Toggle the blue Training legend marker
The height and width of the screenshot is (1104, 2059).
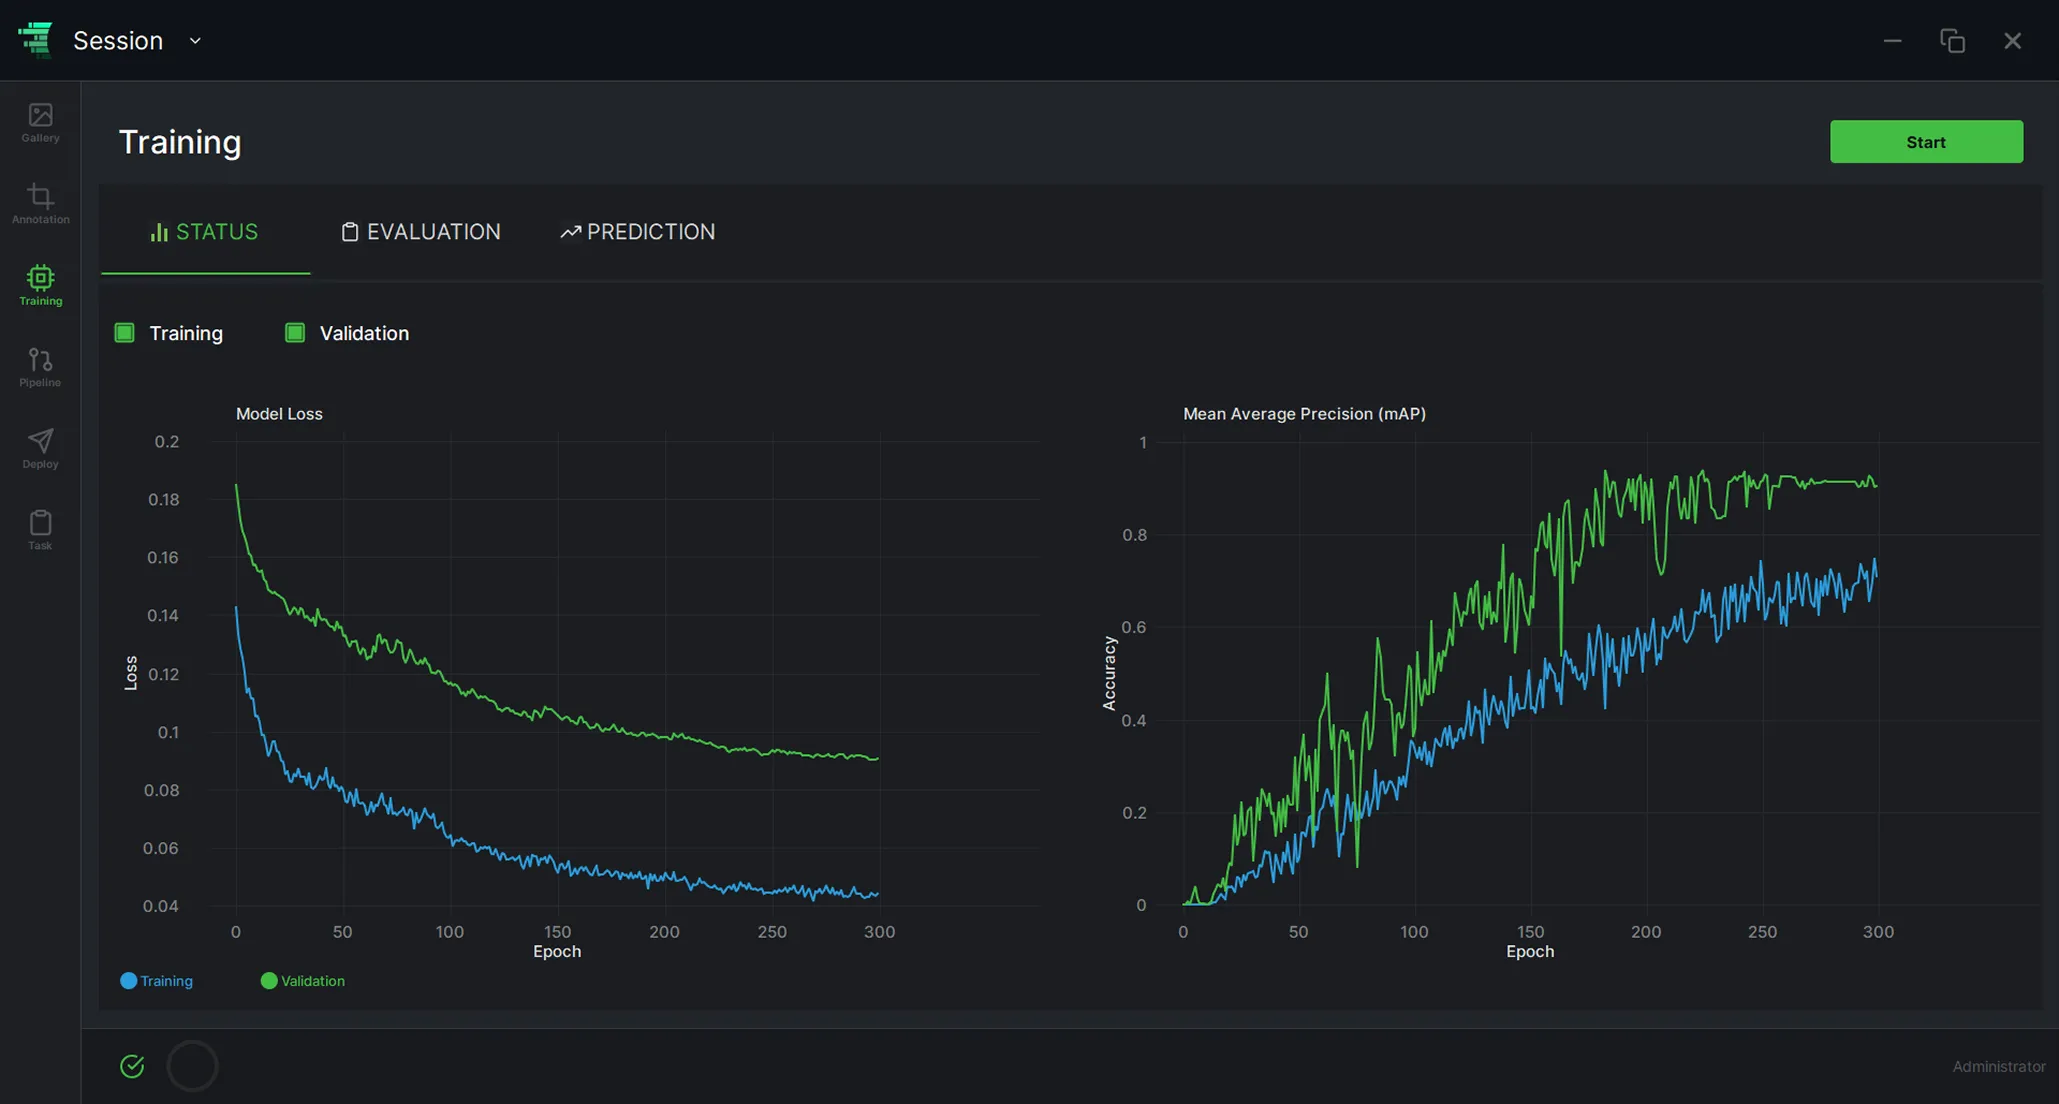(128, 981)
